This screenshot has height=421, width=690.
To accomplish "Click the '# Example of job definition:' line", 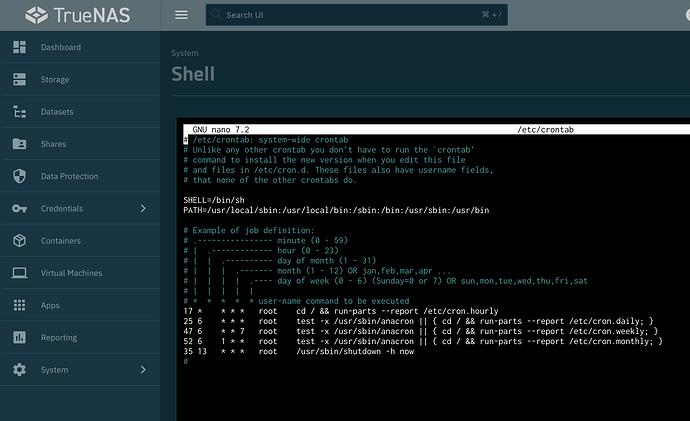I will point(249,231).
